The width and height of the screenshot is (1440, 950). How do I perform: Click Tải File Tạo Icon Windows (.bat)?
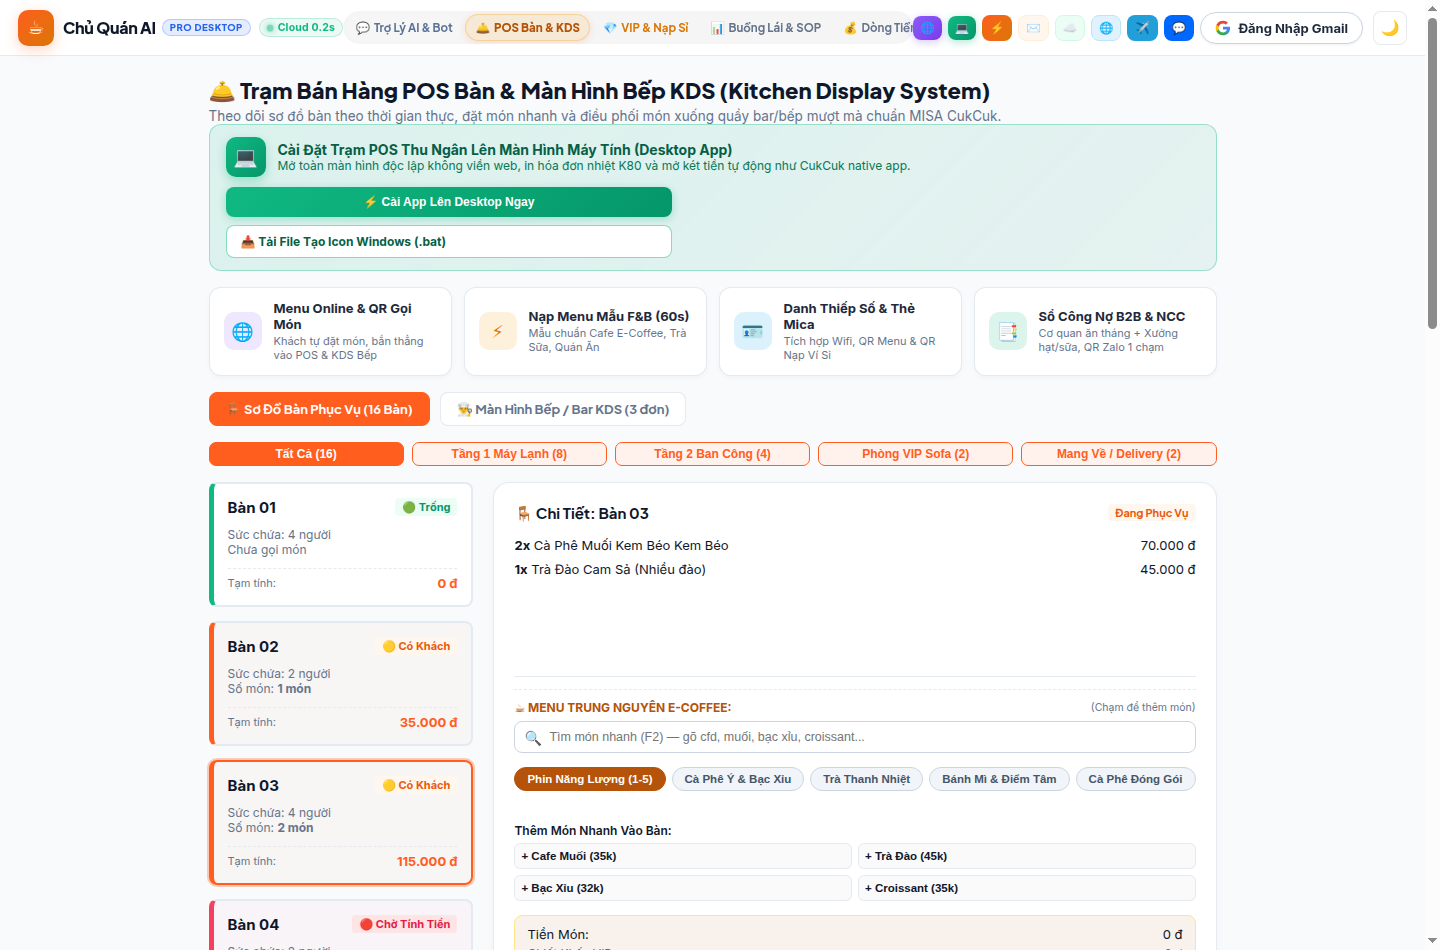(x=449, y=242)
